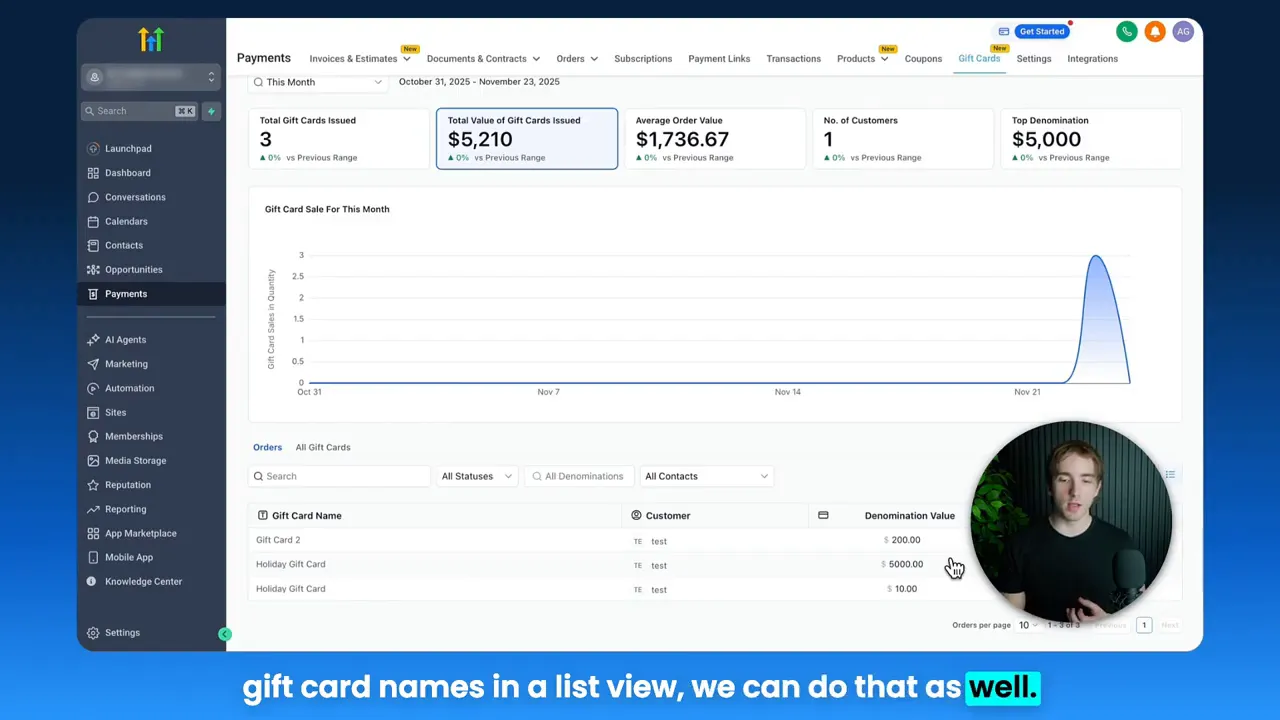Expand the Products menu
Image resolution: width=1280 pixels, height=720 pixels.
(x=863, y=59)
